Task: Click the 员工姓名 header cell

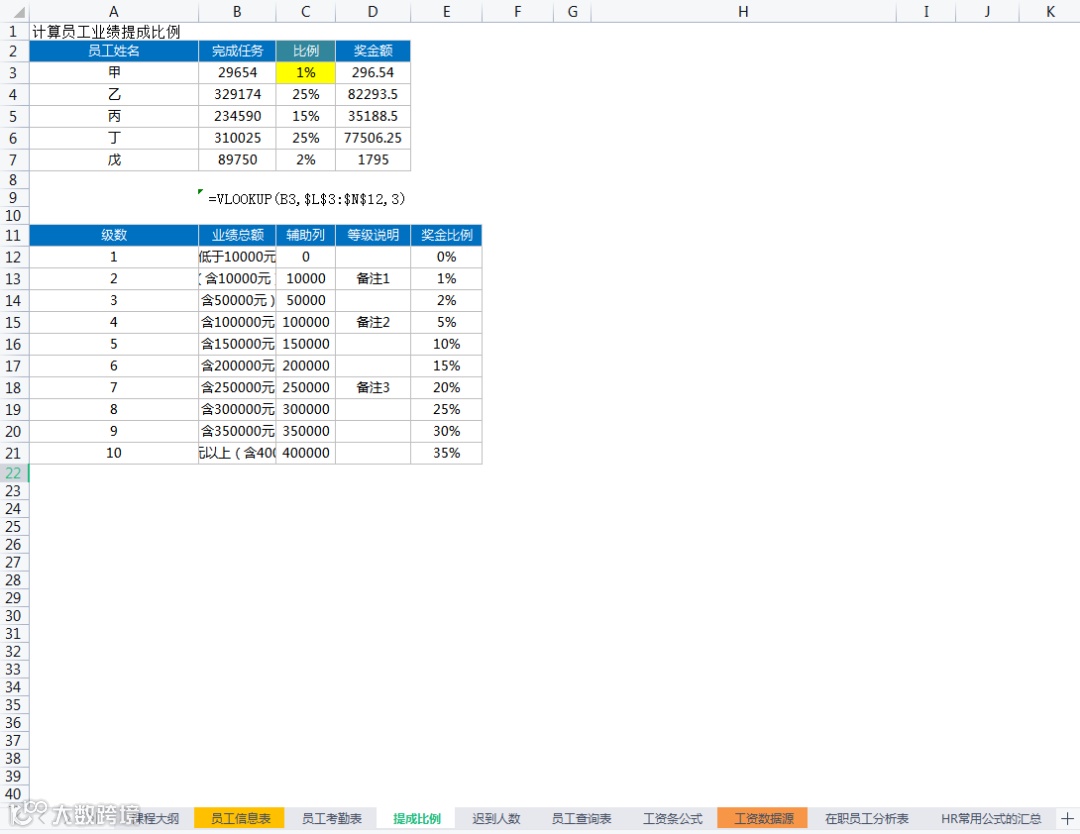Action: [x=114, y=51]
